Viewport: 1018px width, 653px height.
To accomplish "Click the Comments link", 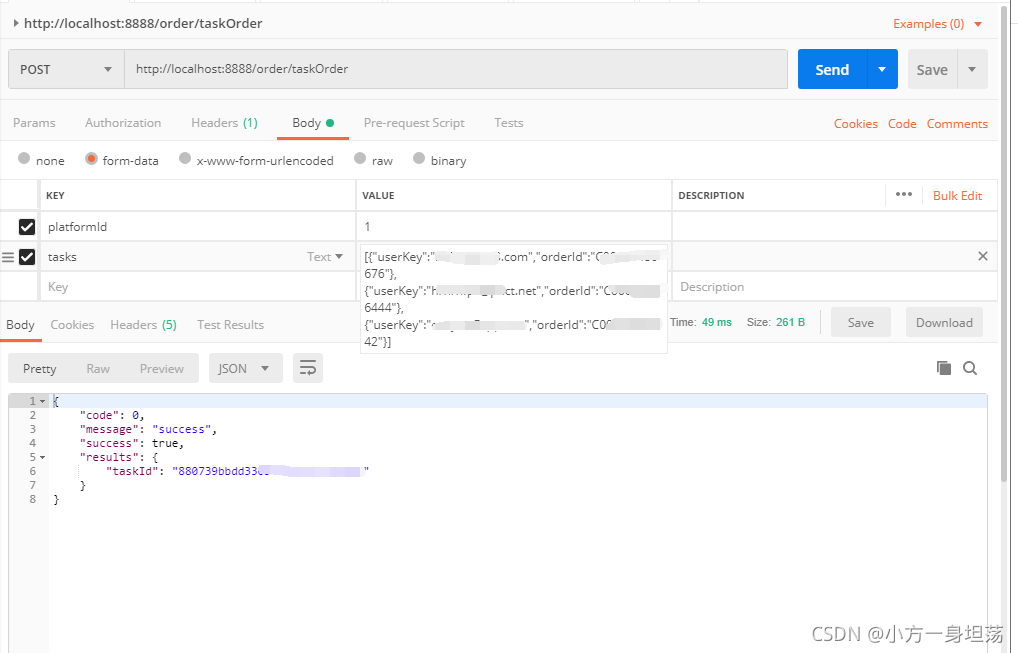I will tap(957, 124).
